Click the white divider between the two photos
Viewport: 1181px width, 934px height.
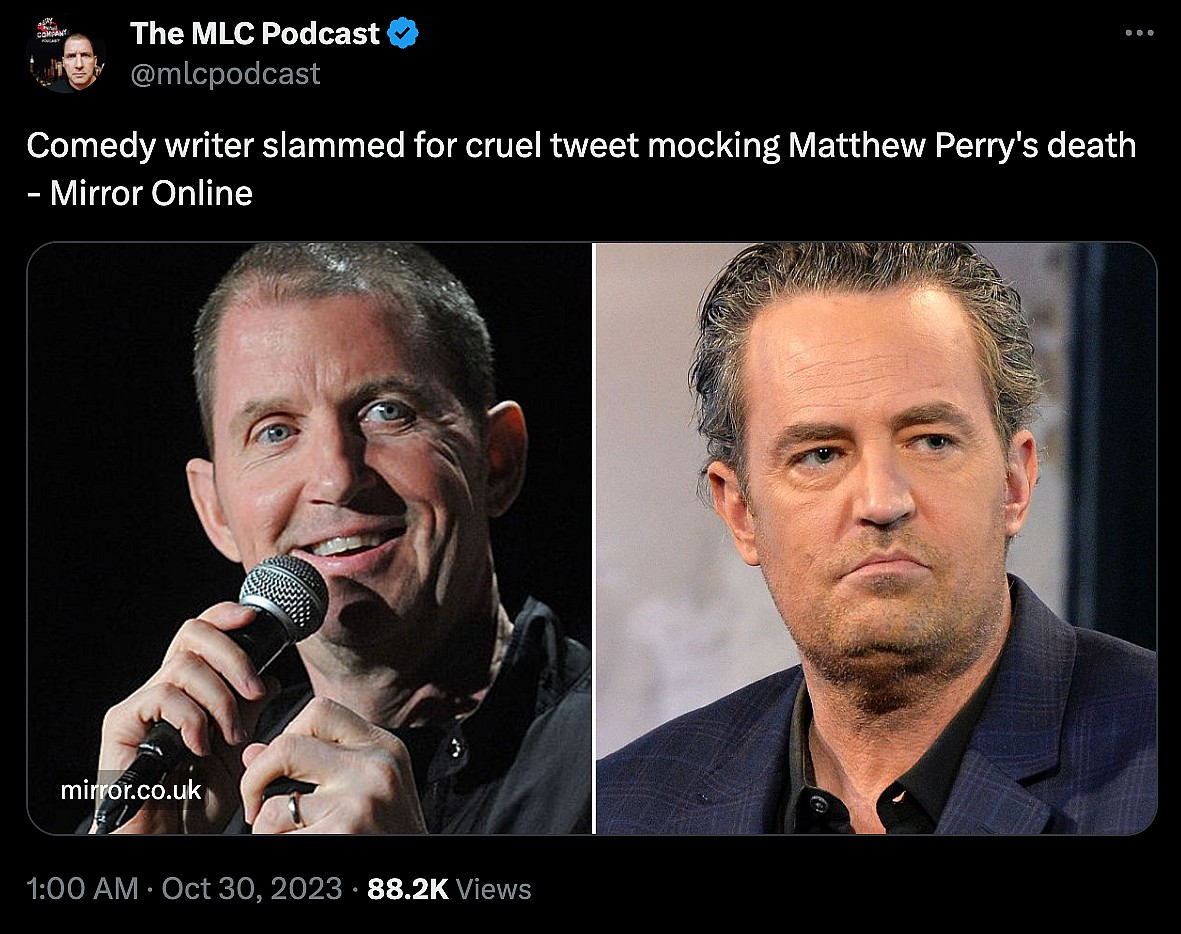pos(594,538)
